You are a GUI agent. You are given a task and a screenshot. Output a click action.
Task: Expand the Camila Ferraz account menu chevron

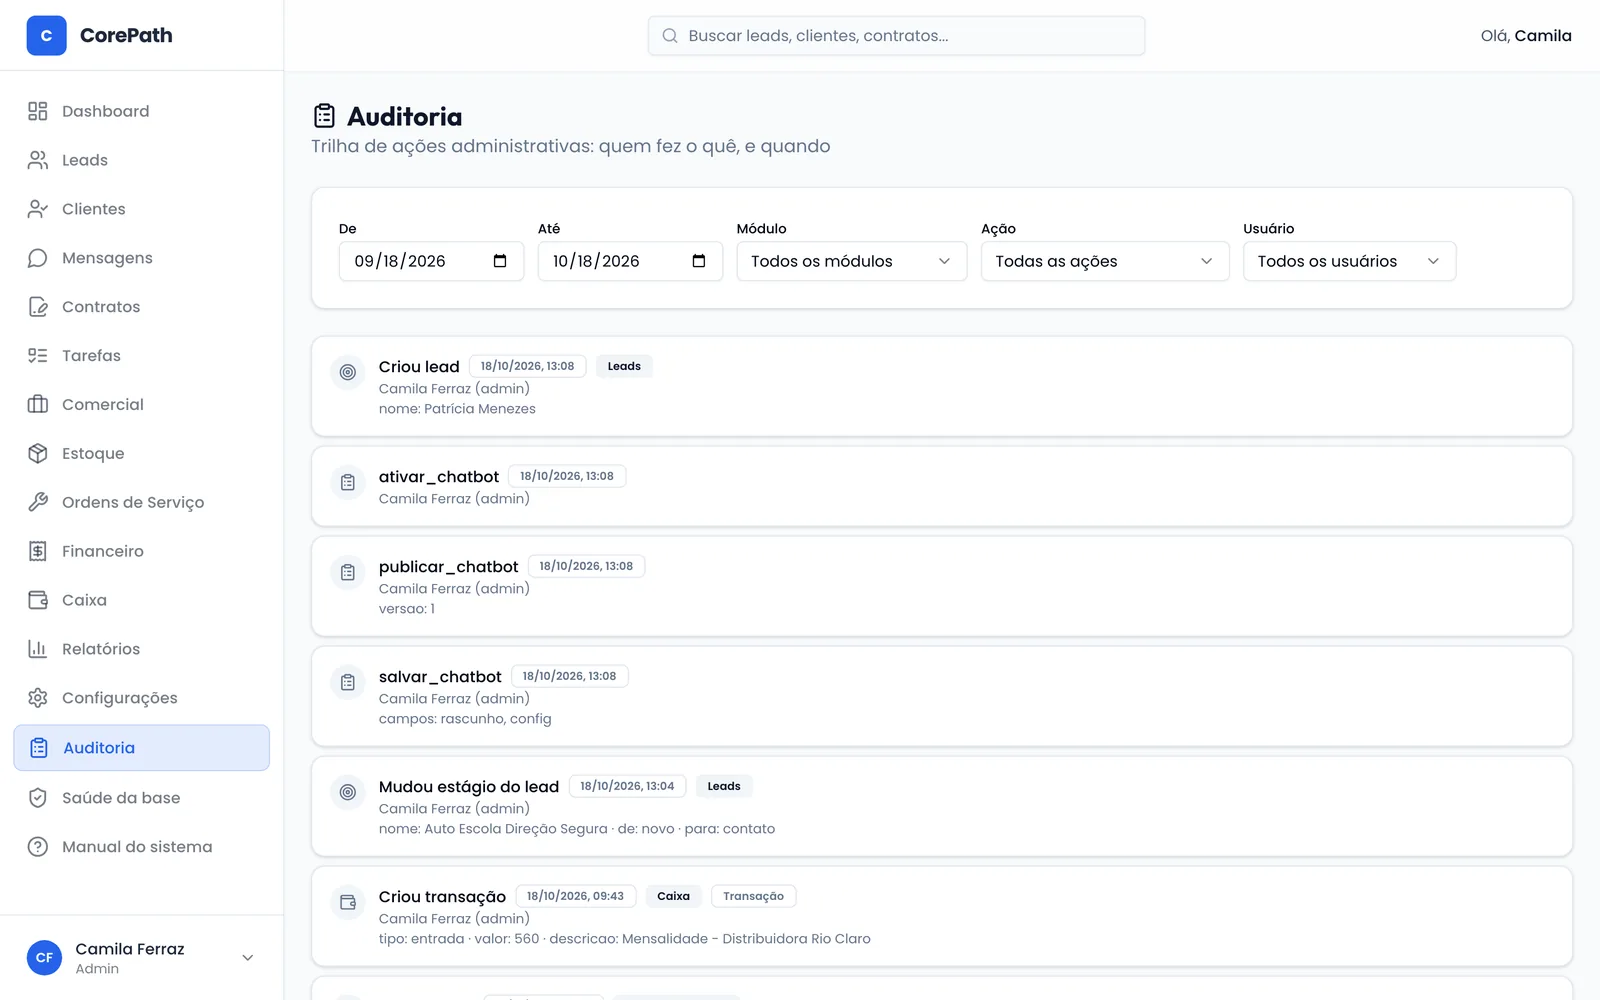coord(248,958)
